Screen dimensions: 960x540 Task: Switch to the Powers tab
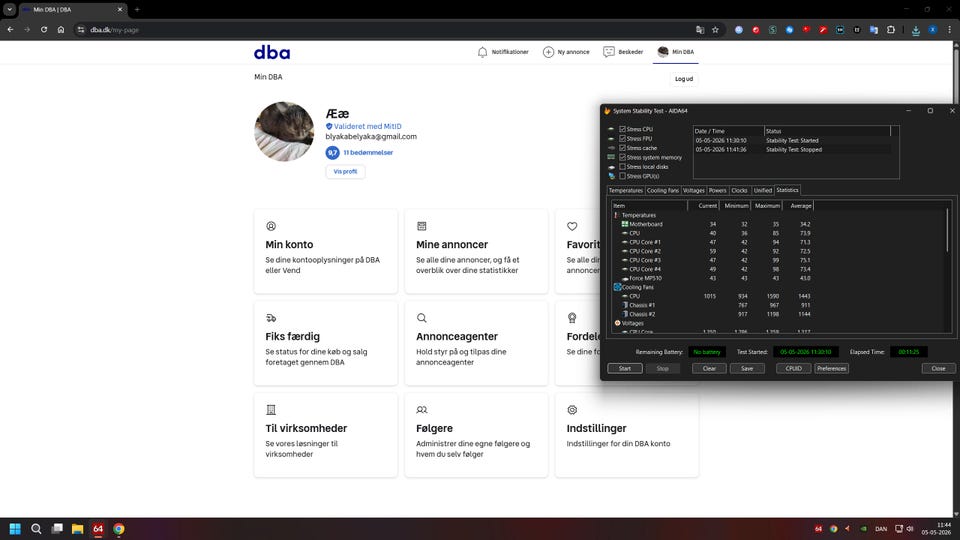[718, 190]
